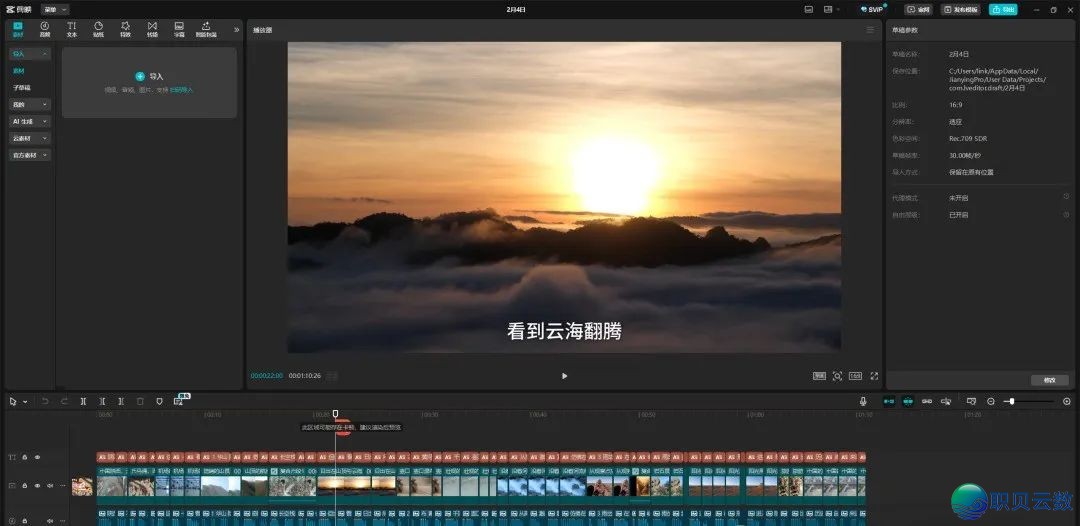
Task: Click the 发布模板 publish template button
Action: 960,10
